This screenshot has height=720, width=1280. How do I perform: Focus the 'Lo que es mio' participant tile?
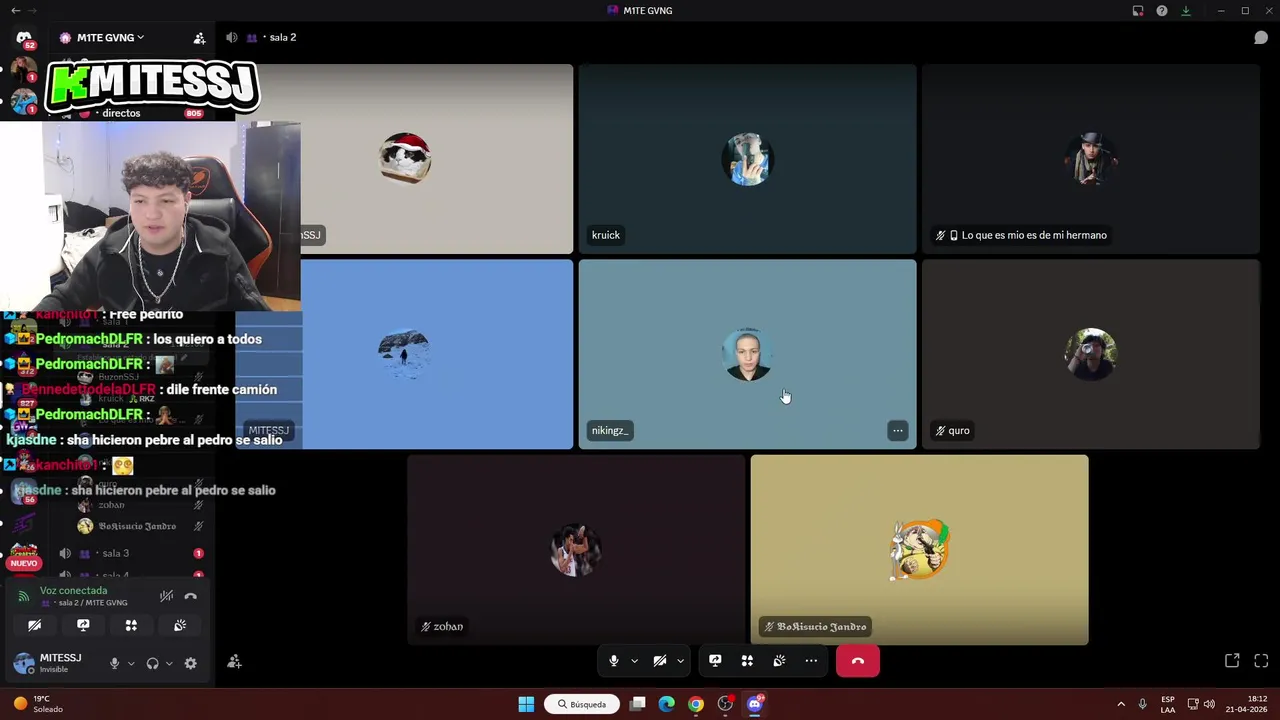coord(1091,159)
